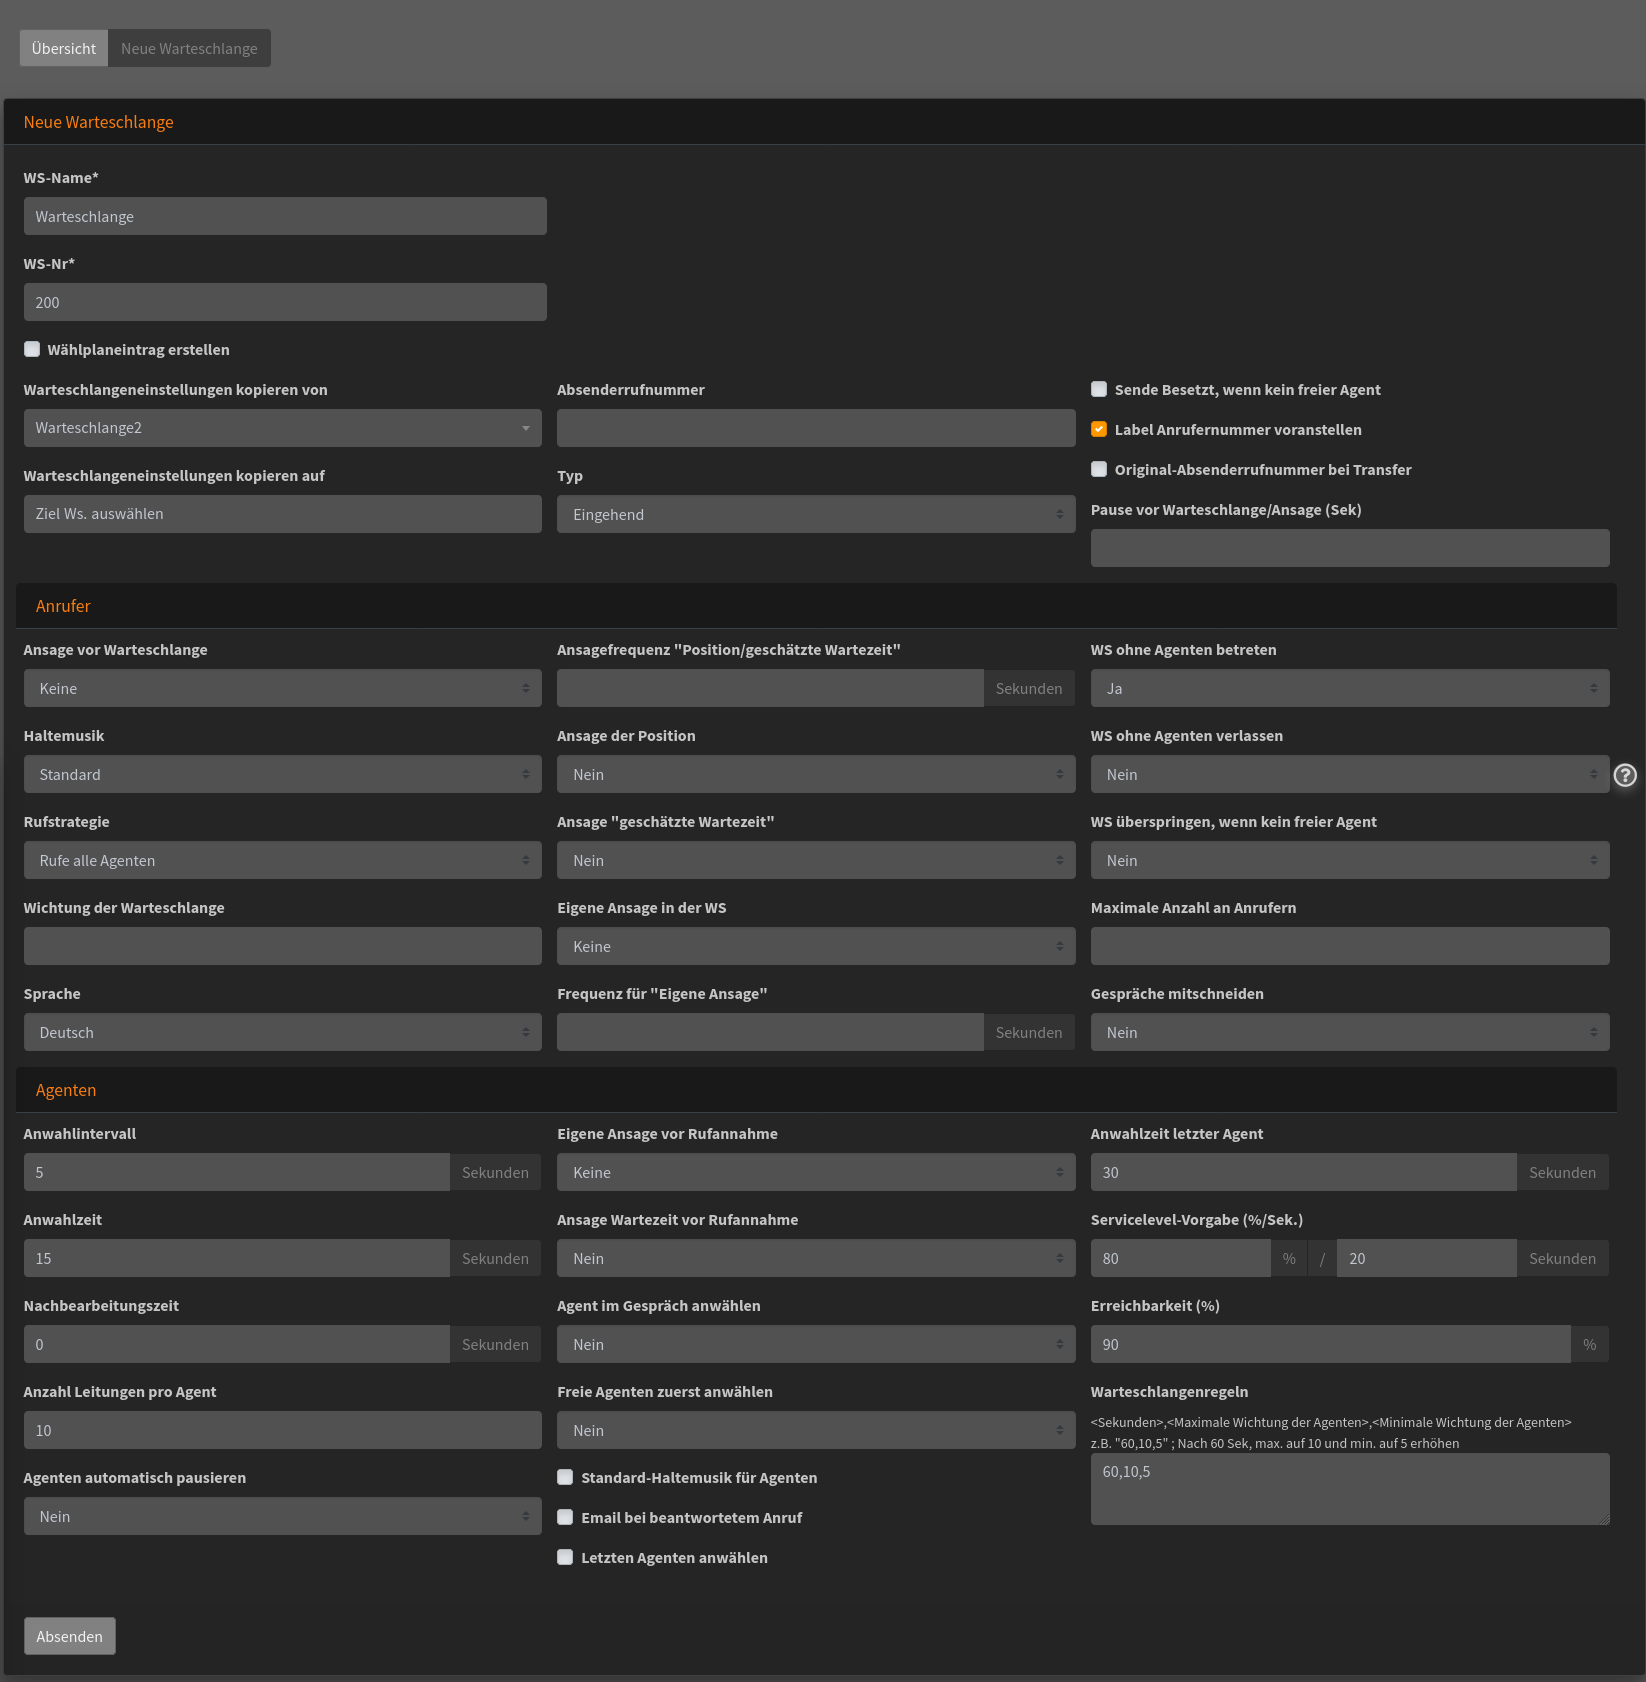Open the Typ dropdown showing Eingehend

point(815,514)
